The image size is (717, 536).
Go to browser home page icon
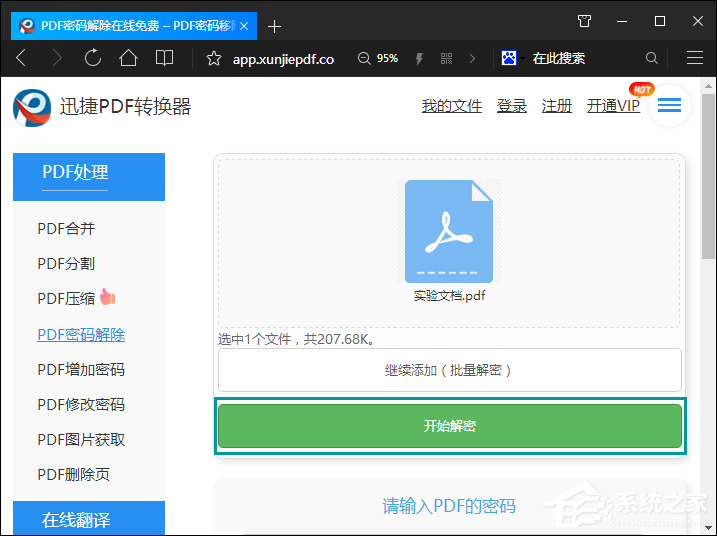[x=128, y=58]
